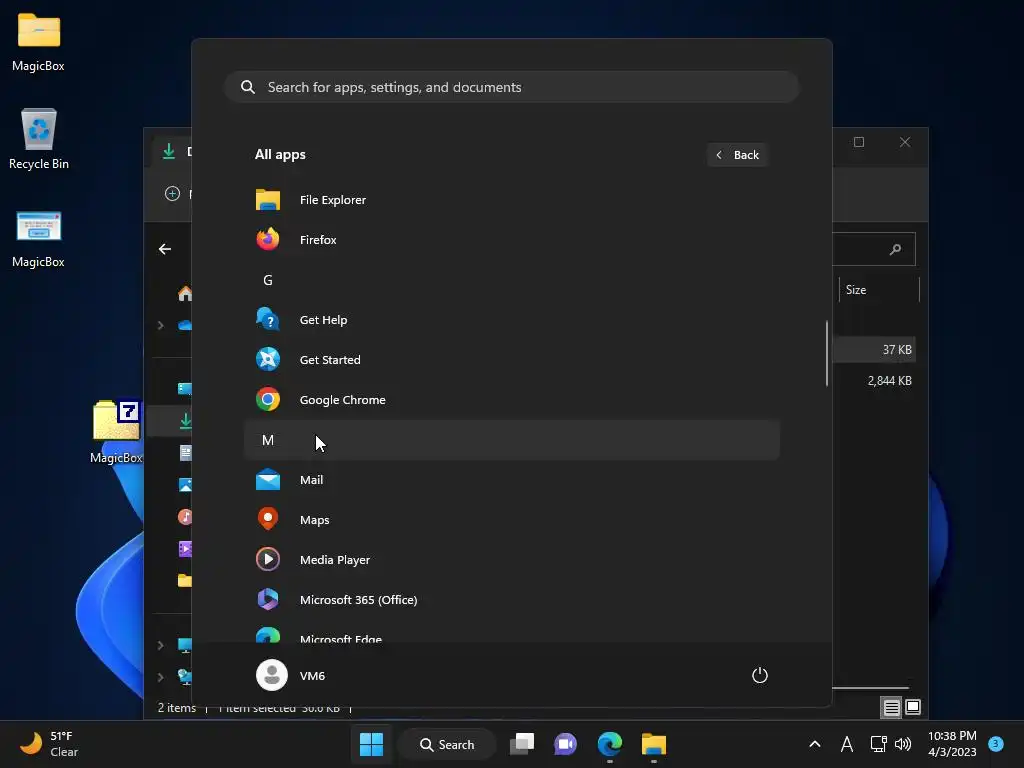Screen dimensions: 1024x768
Task: Open File Explorer from the taskbar
Action: point(654,744)
